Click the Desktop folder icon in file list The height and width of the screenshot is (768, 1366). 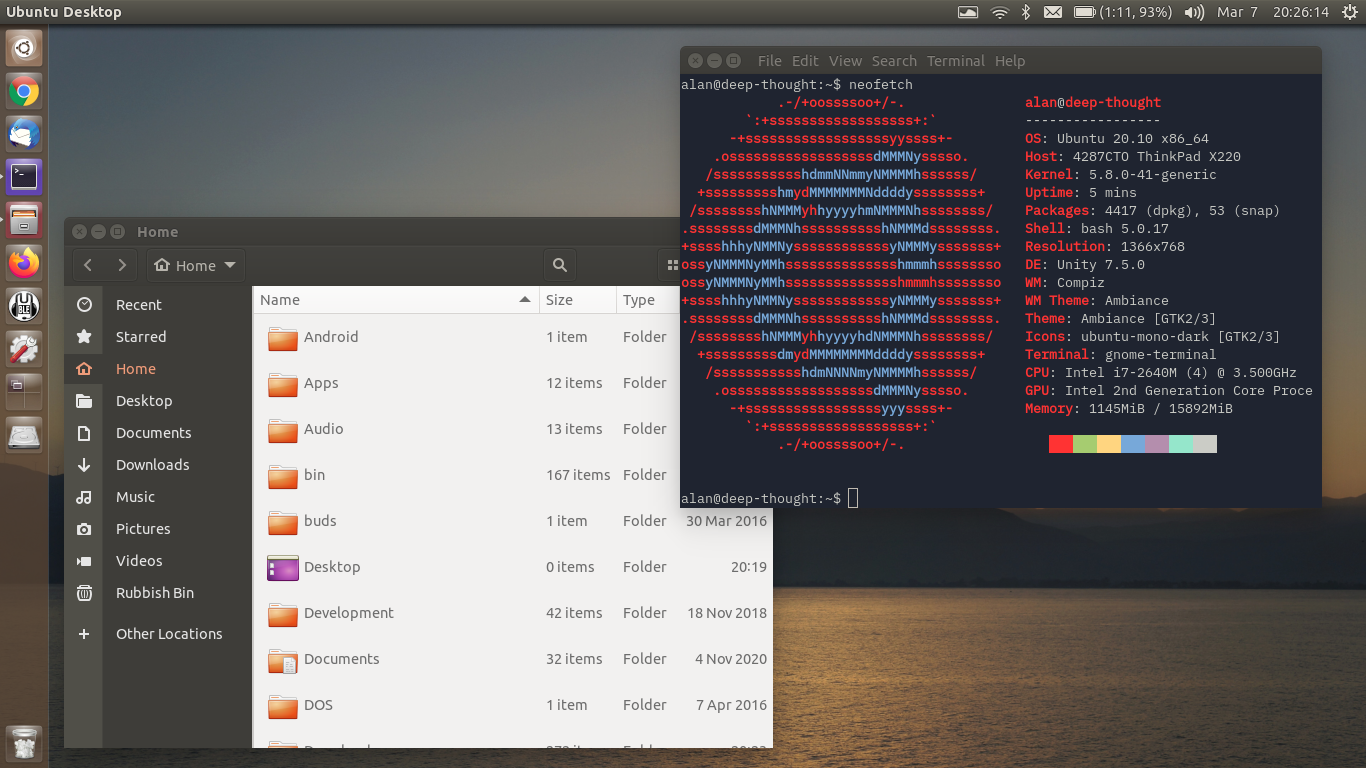283,568
